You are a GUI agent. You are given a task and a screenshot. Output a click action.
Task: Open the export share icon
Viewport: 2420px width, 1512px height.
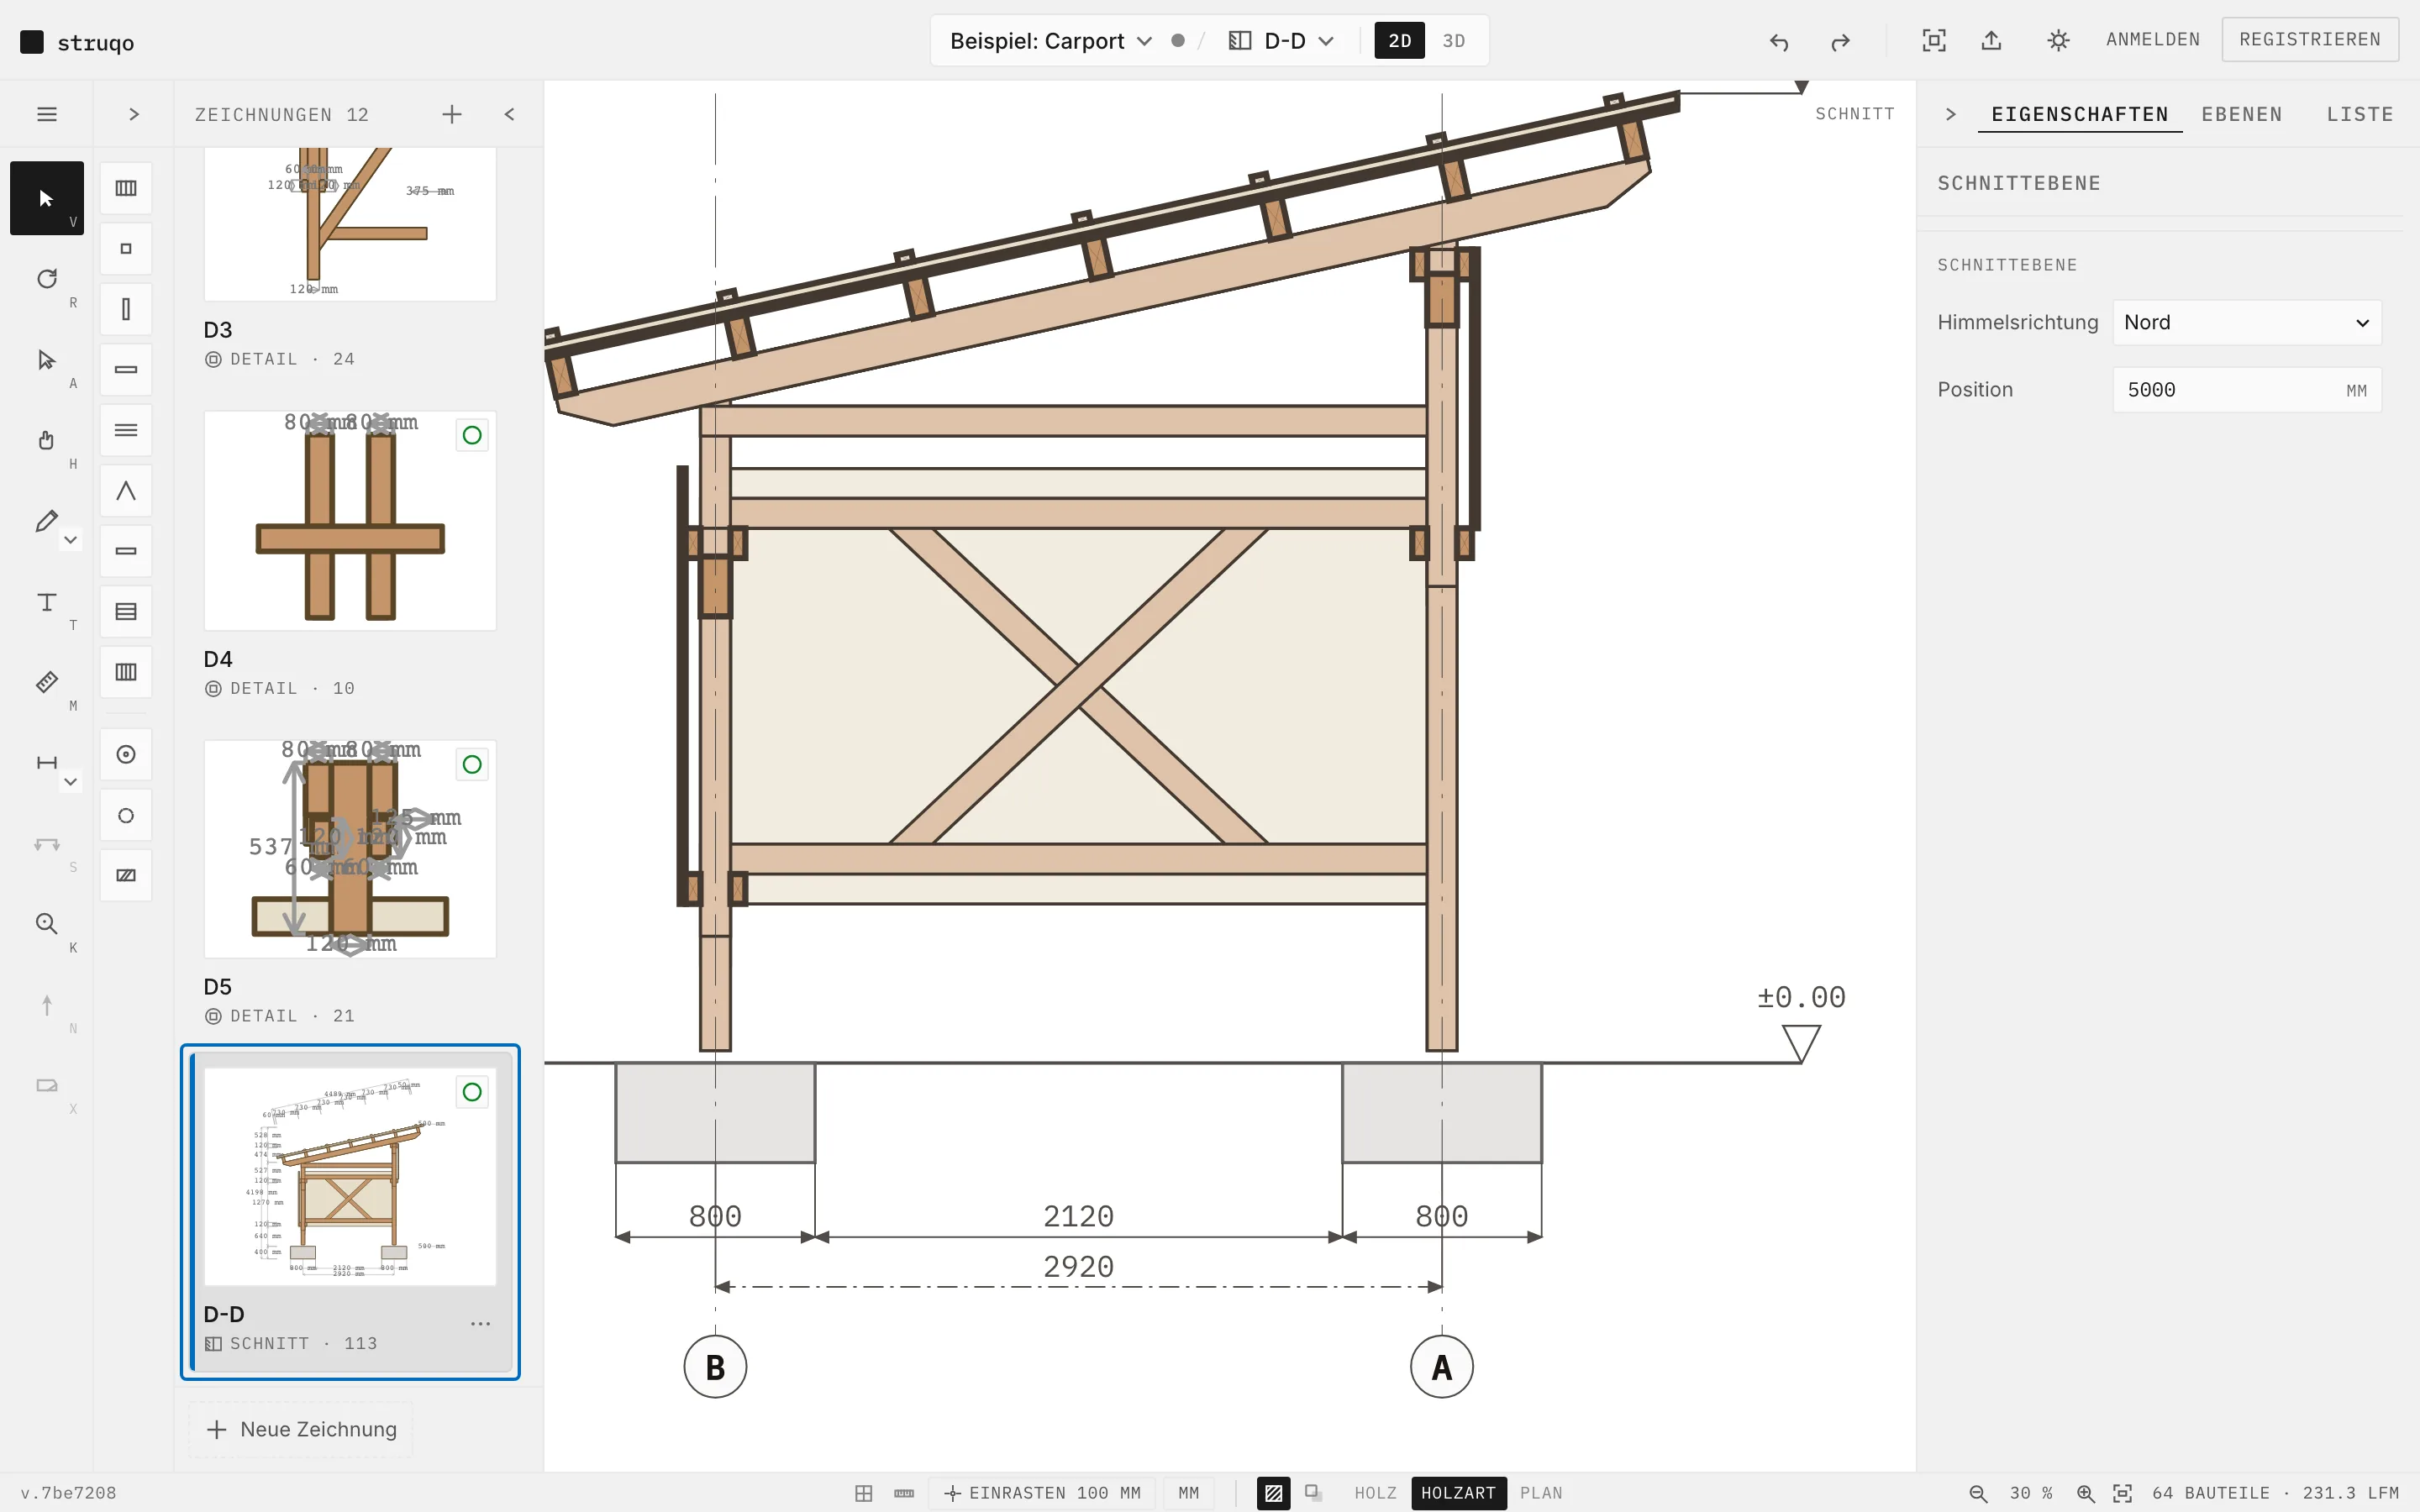pos(1991,41)
